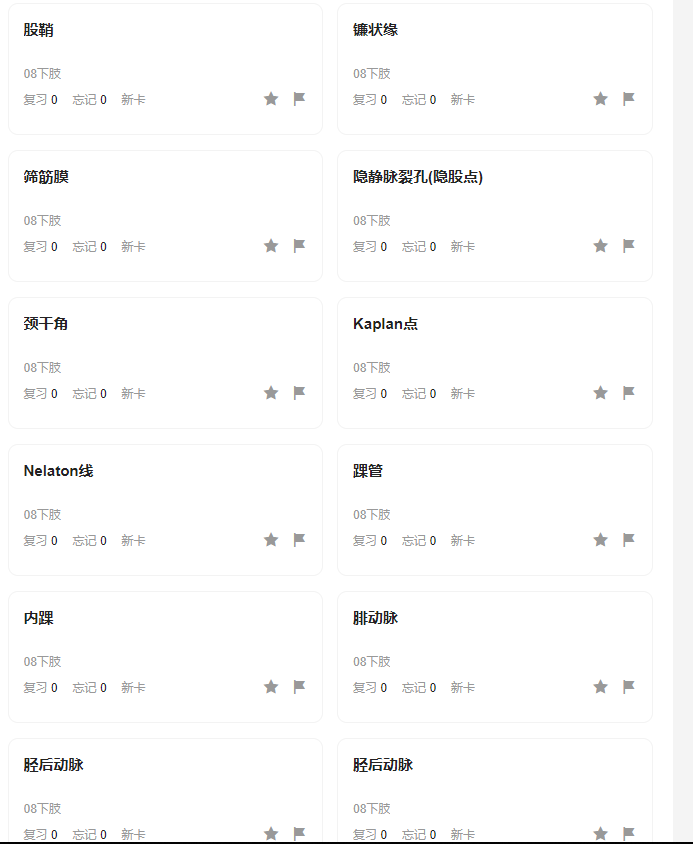Click the vertical scrollbar track on right
The width and height of the screenshot is (693, 844).
click(x=683, y=422)
